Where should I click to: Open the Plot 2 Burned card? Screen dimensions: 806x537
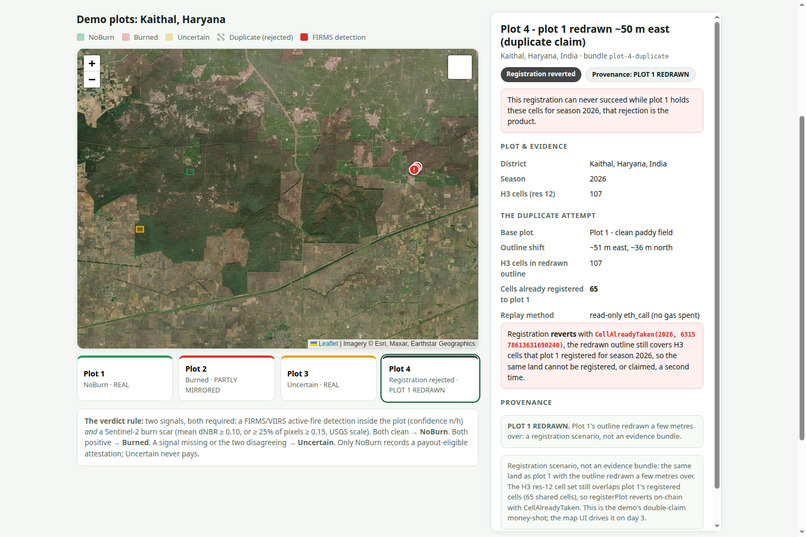227,378
